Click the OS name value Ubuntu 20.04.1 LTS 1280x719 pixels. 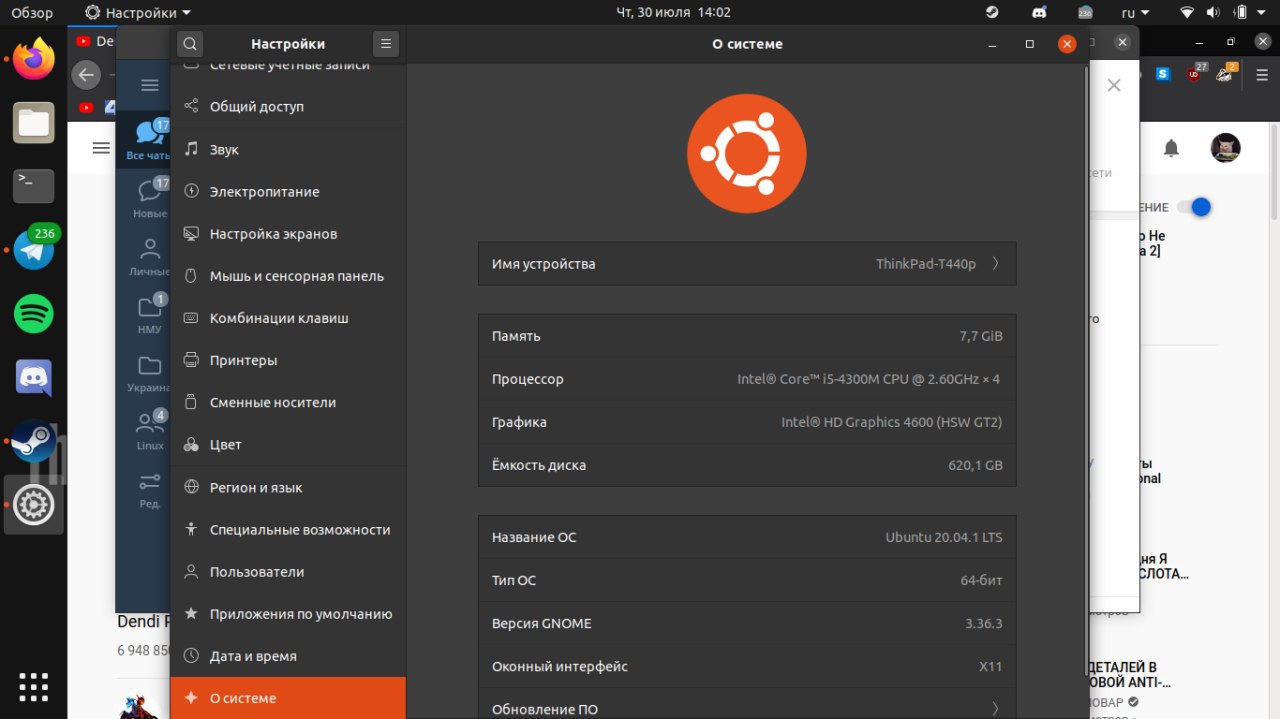pyautogui.click(x=943, y=537)
